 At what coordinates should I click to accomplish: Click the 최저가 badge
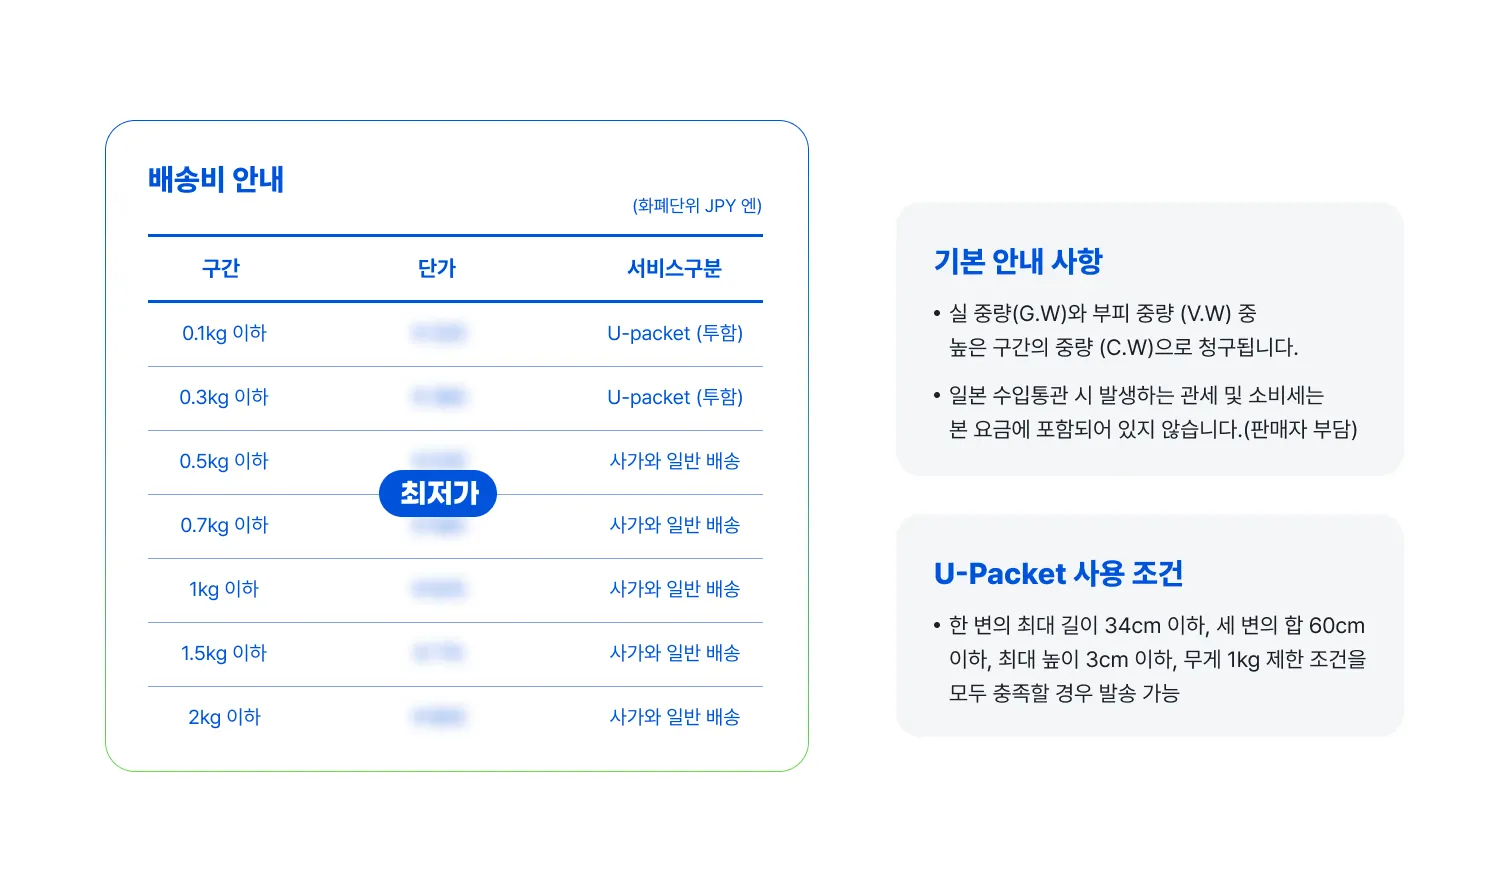coord(438,493)
